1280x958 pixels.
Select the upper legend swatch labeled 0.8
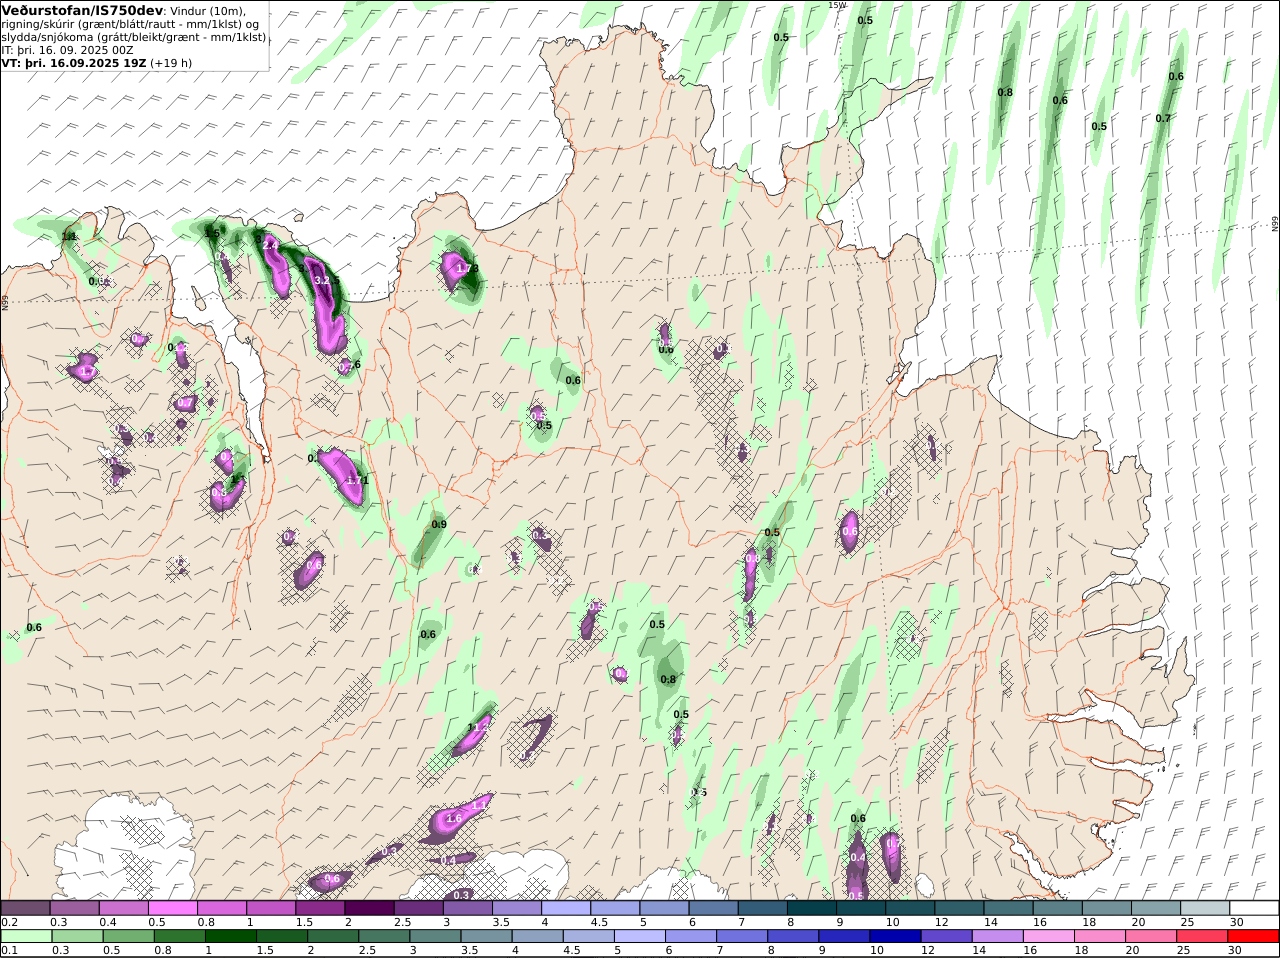(221, 907)
